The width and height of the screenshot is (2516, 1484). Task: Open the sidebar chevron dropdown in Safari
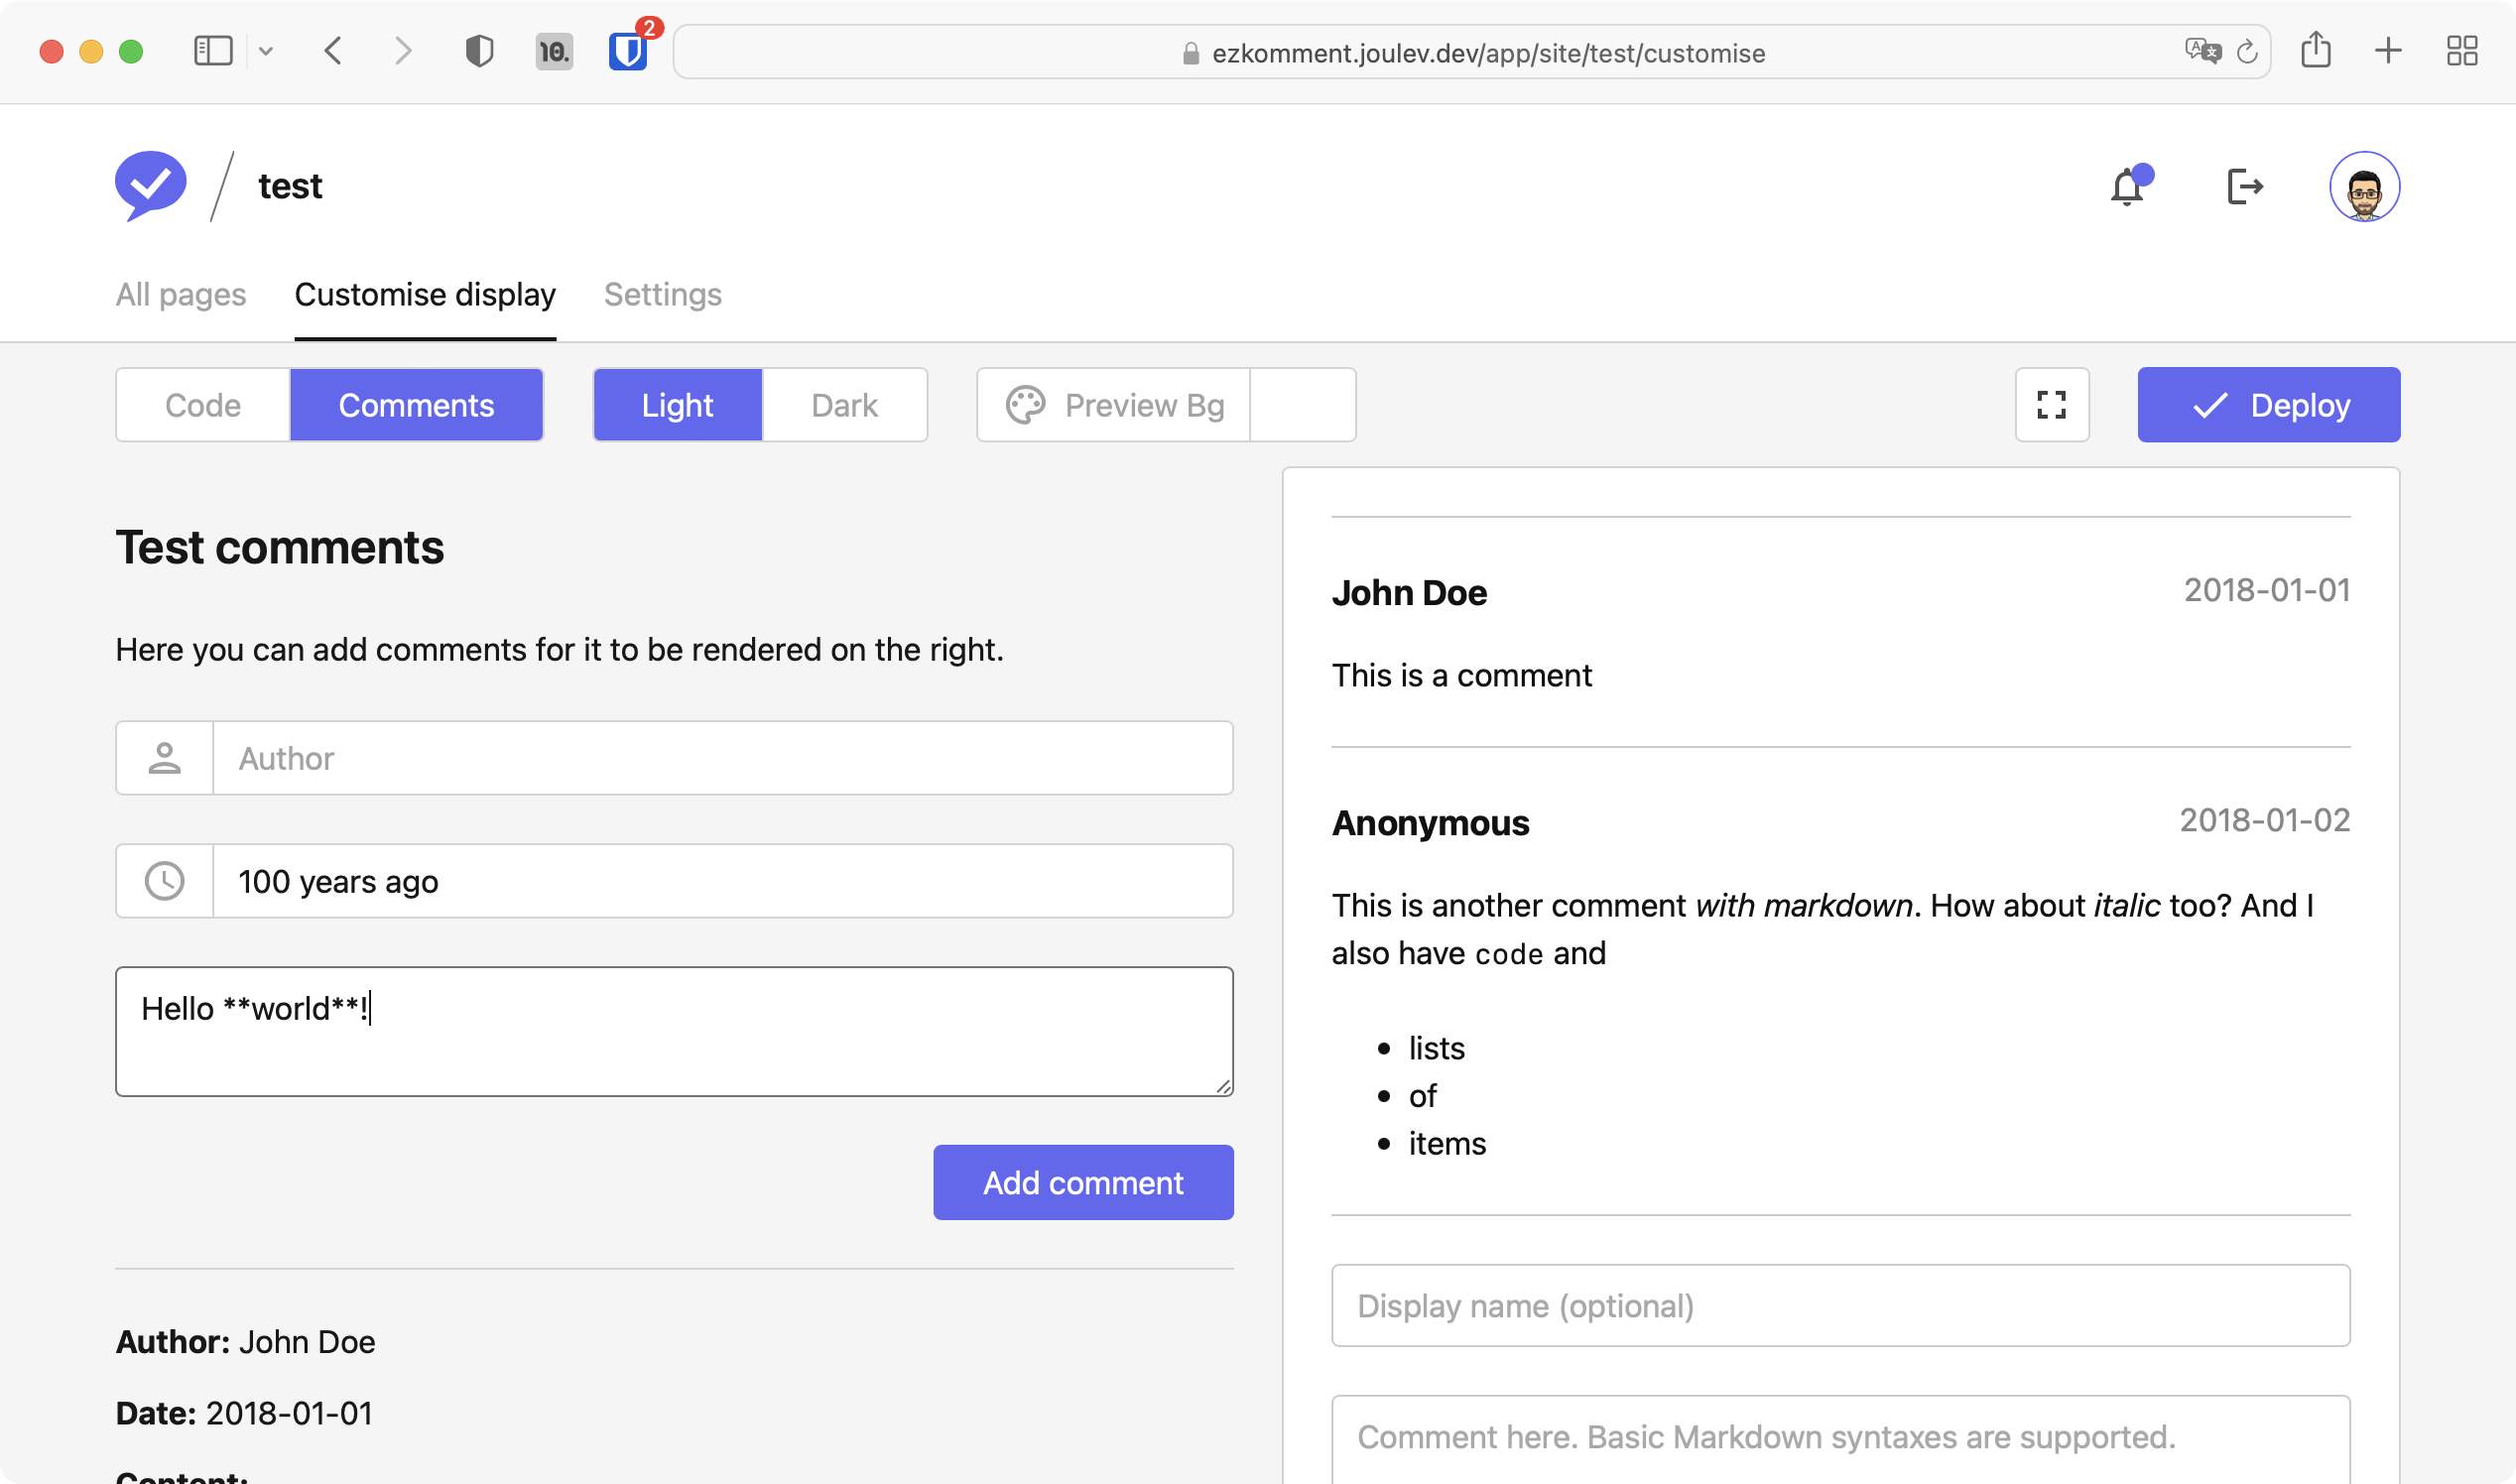point(265,51)
